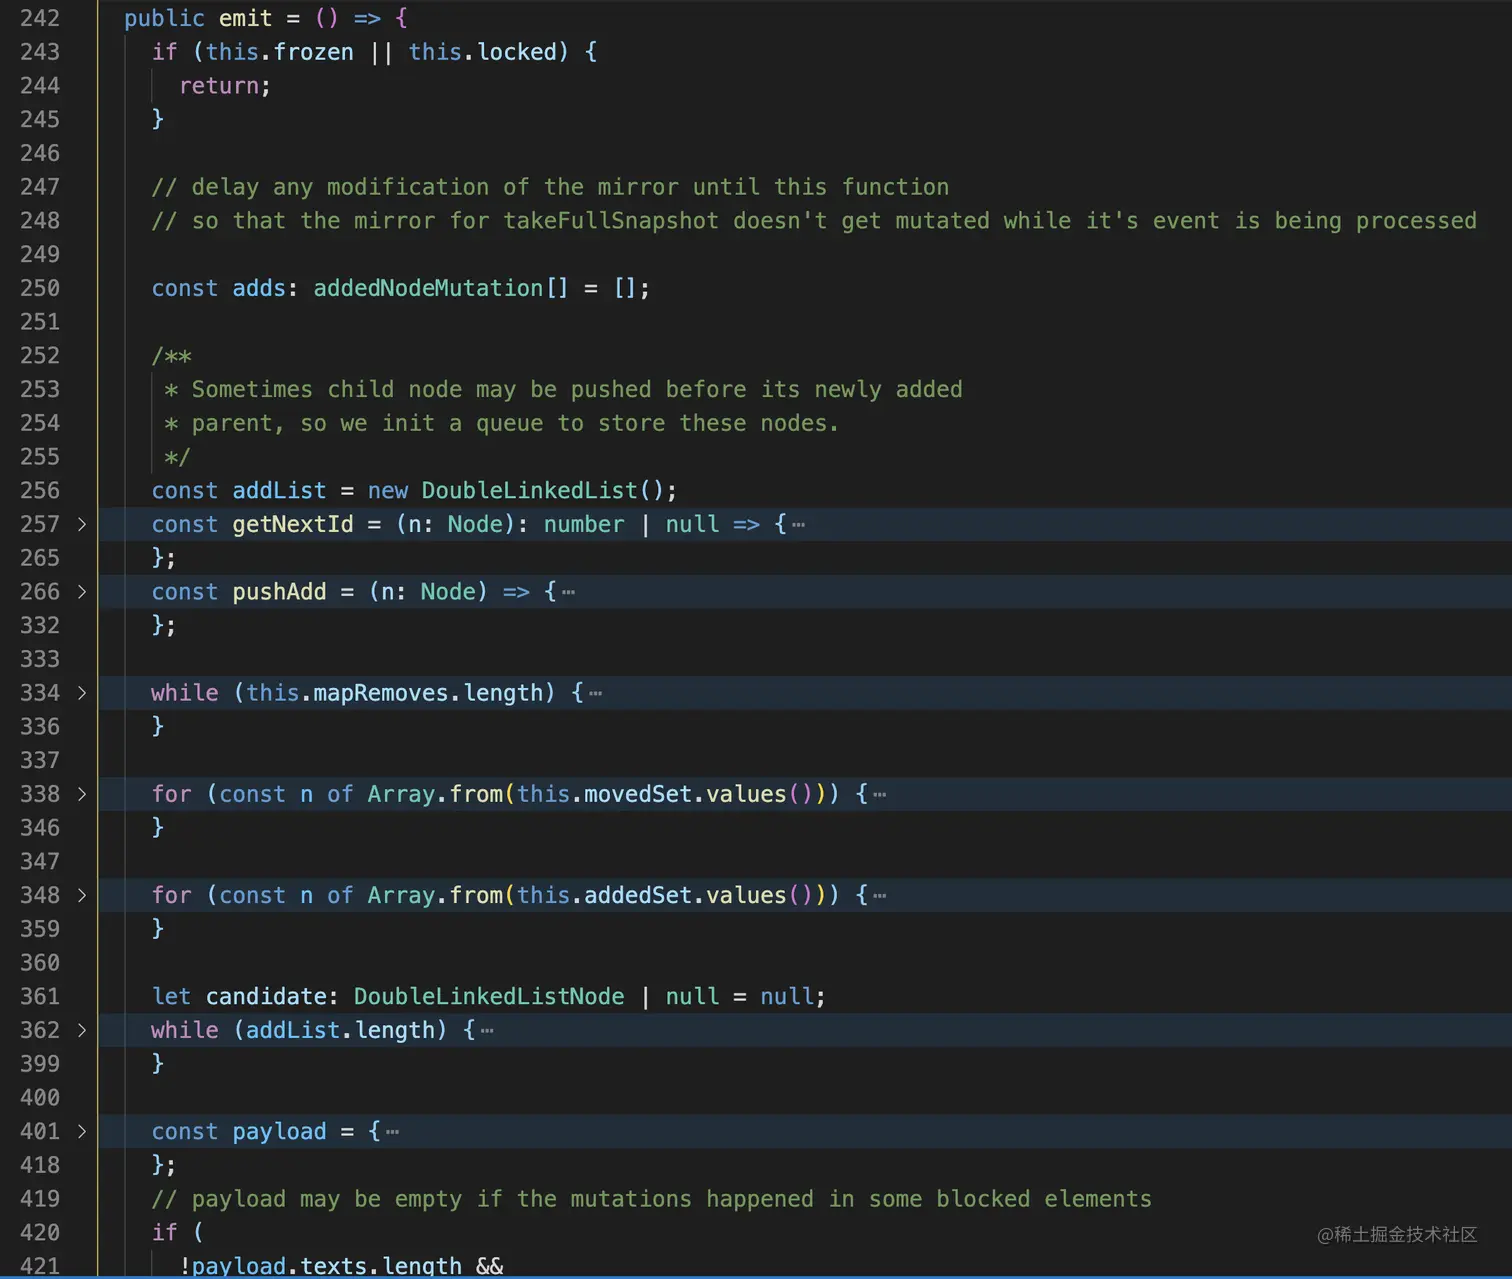Screen dimensions: 1512x1279
Task: Click the ellipsis on the addList while loop
Action: pyautogui.click(x=487, y=1030)
